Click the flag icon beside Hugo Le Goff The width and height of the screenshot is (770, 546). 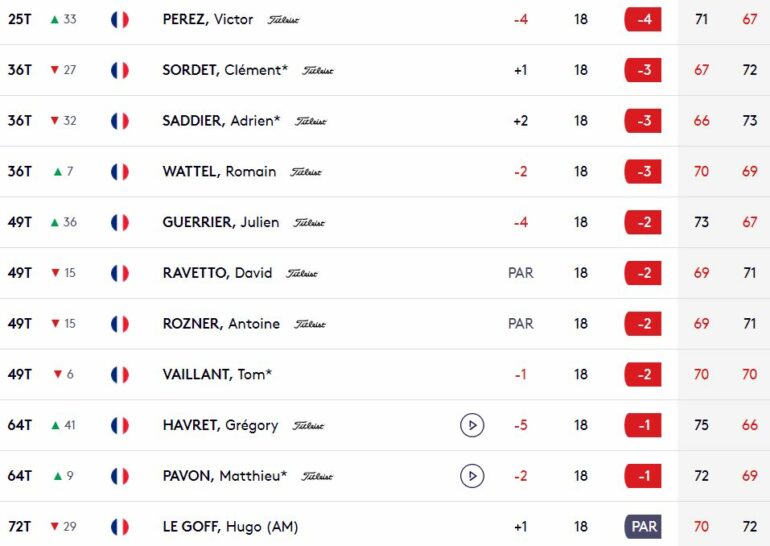click(120, 527)
